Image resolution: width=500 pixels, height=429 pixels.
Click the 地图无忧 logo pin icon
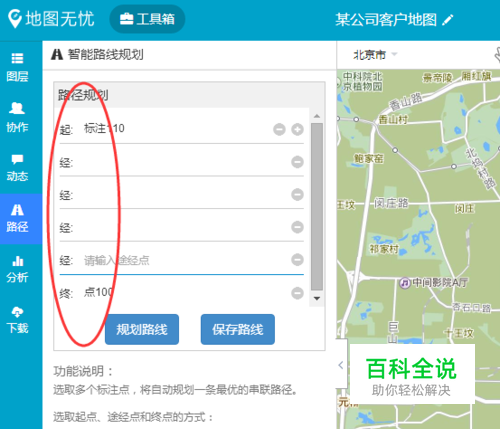(x=15, y=19)
